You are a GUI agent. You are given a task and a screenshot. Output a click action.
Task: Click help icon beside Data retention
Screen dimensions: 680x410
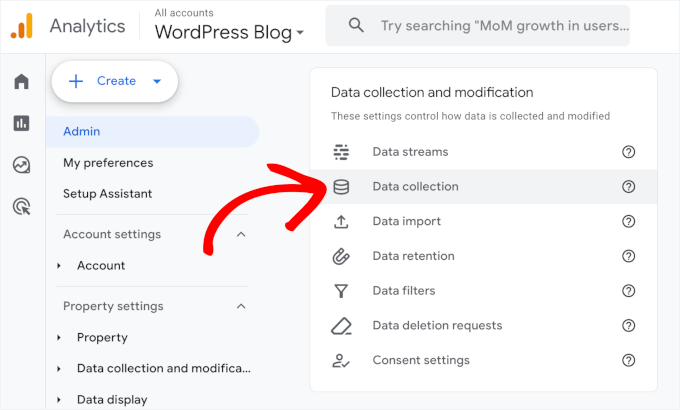click(x=628, y=256)
